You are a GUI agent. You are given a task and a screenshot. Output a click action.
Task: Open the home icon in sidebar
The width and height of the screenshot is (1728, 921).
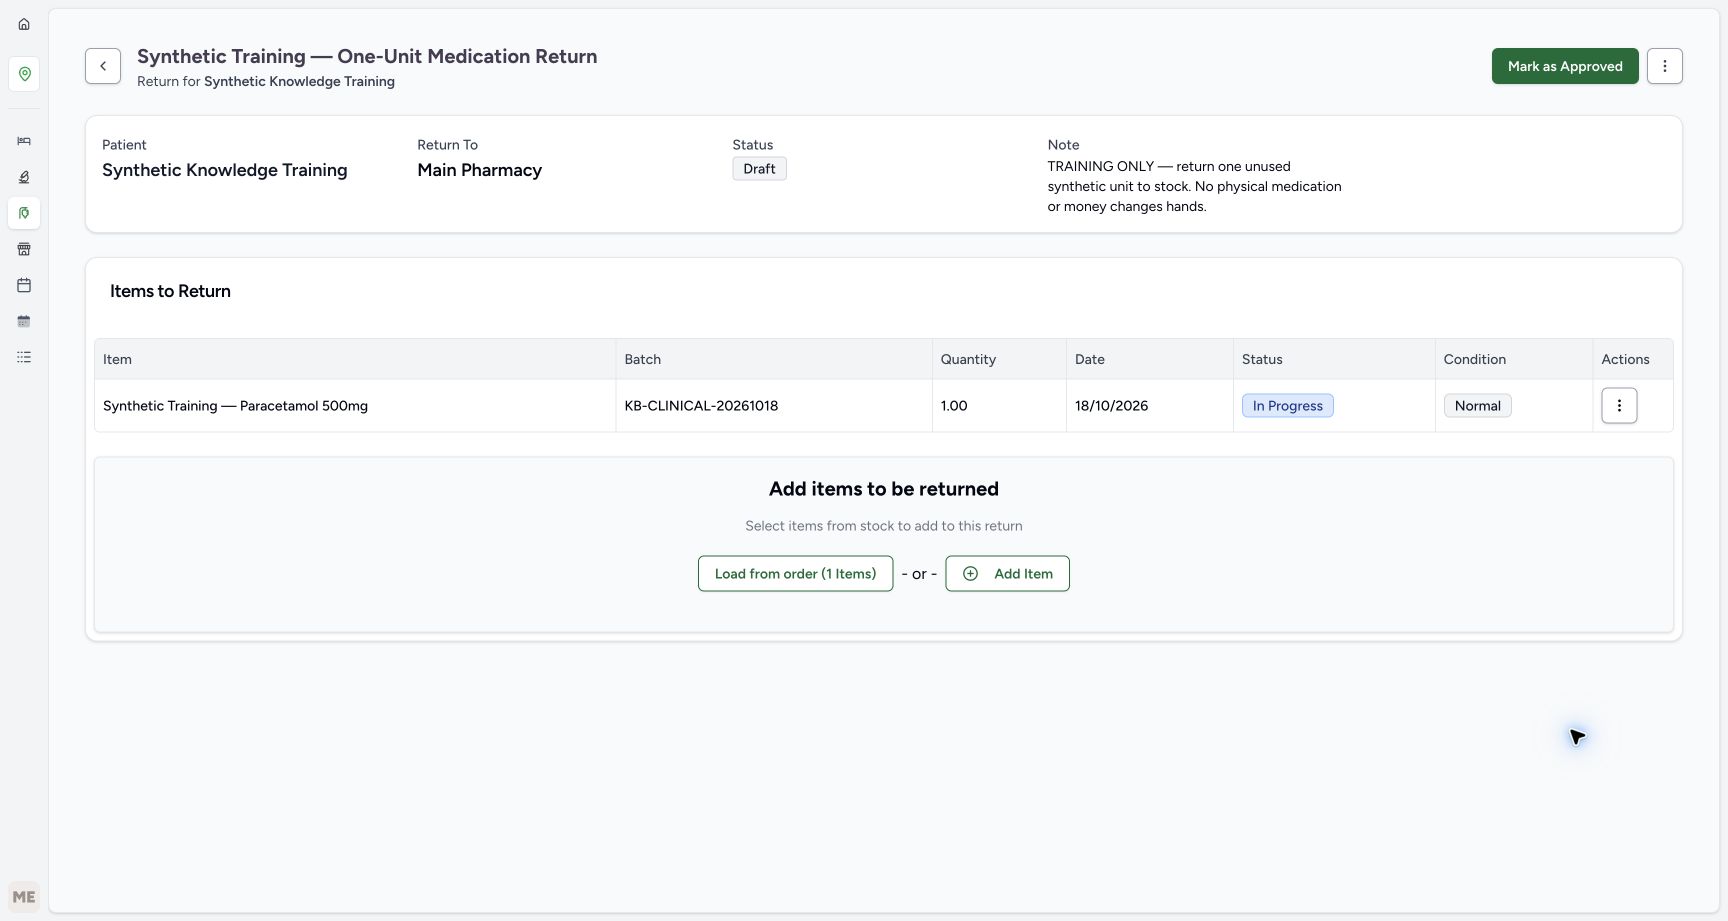[24, 24]
